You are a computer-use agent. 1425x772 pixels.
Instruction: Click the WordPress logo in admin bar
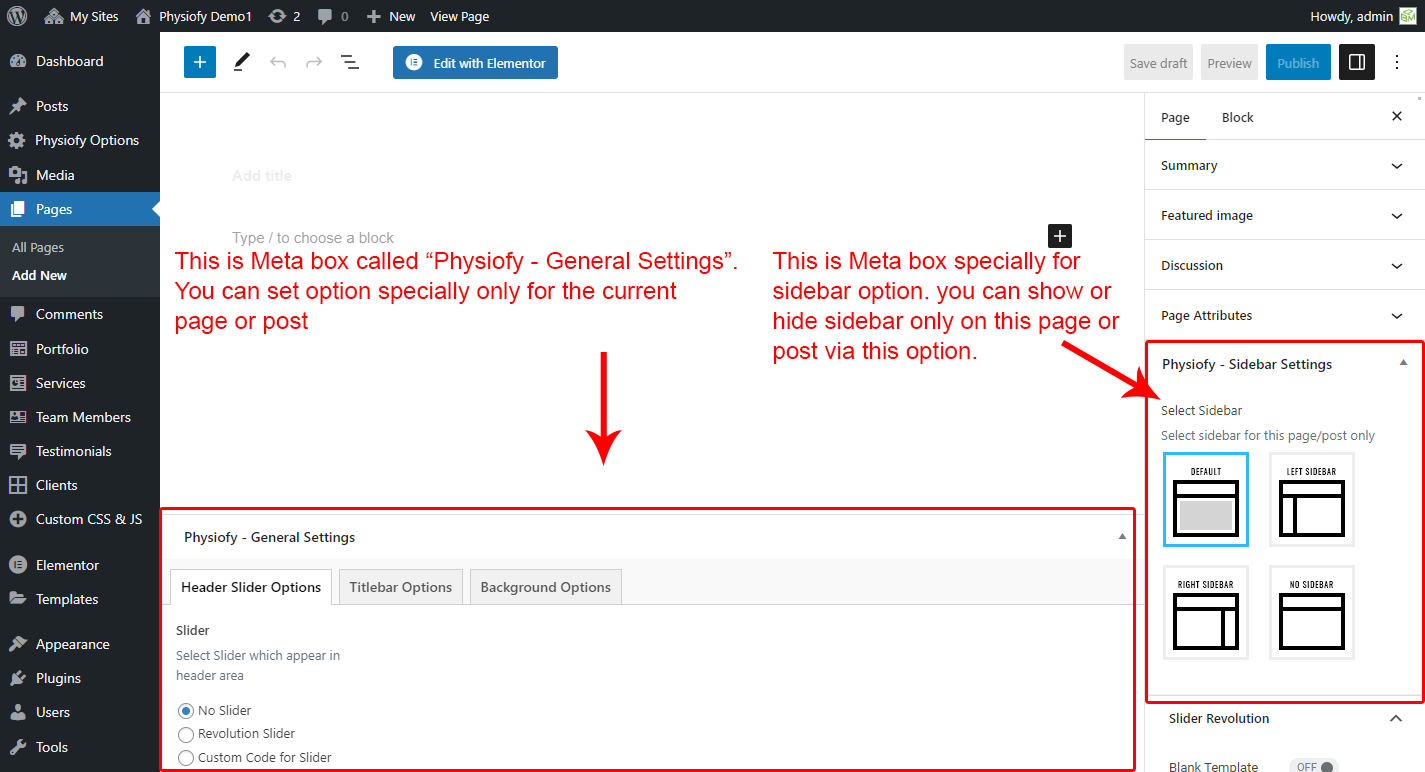tap(17, 16)
